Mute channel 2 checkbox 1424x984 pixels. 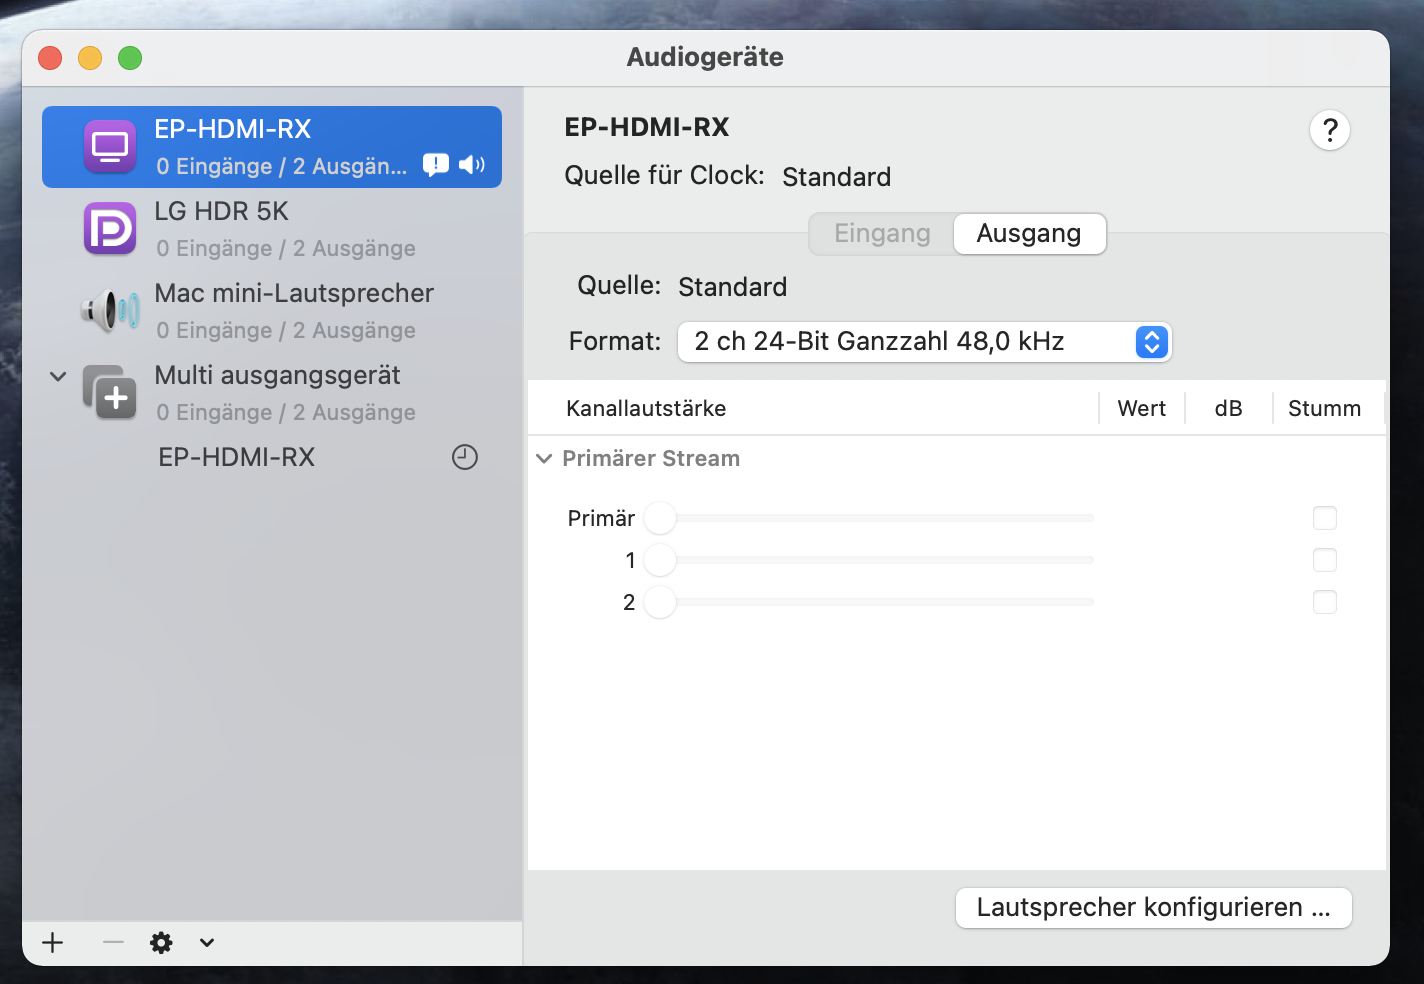pos(1325,602)
